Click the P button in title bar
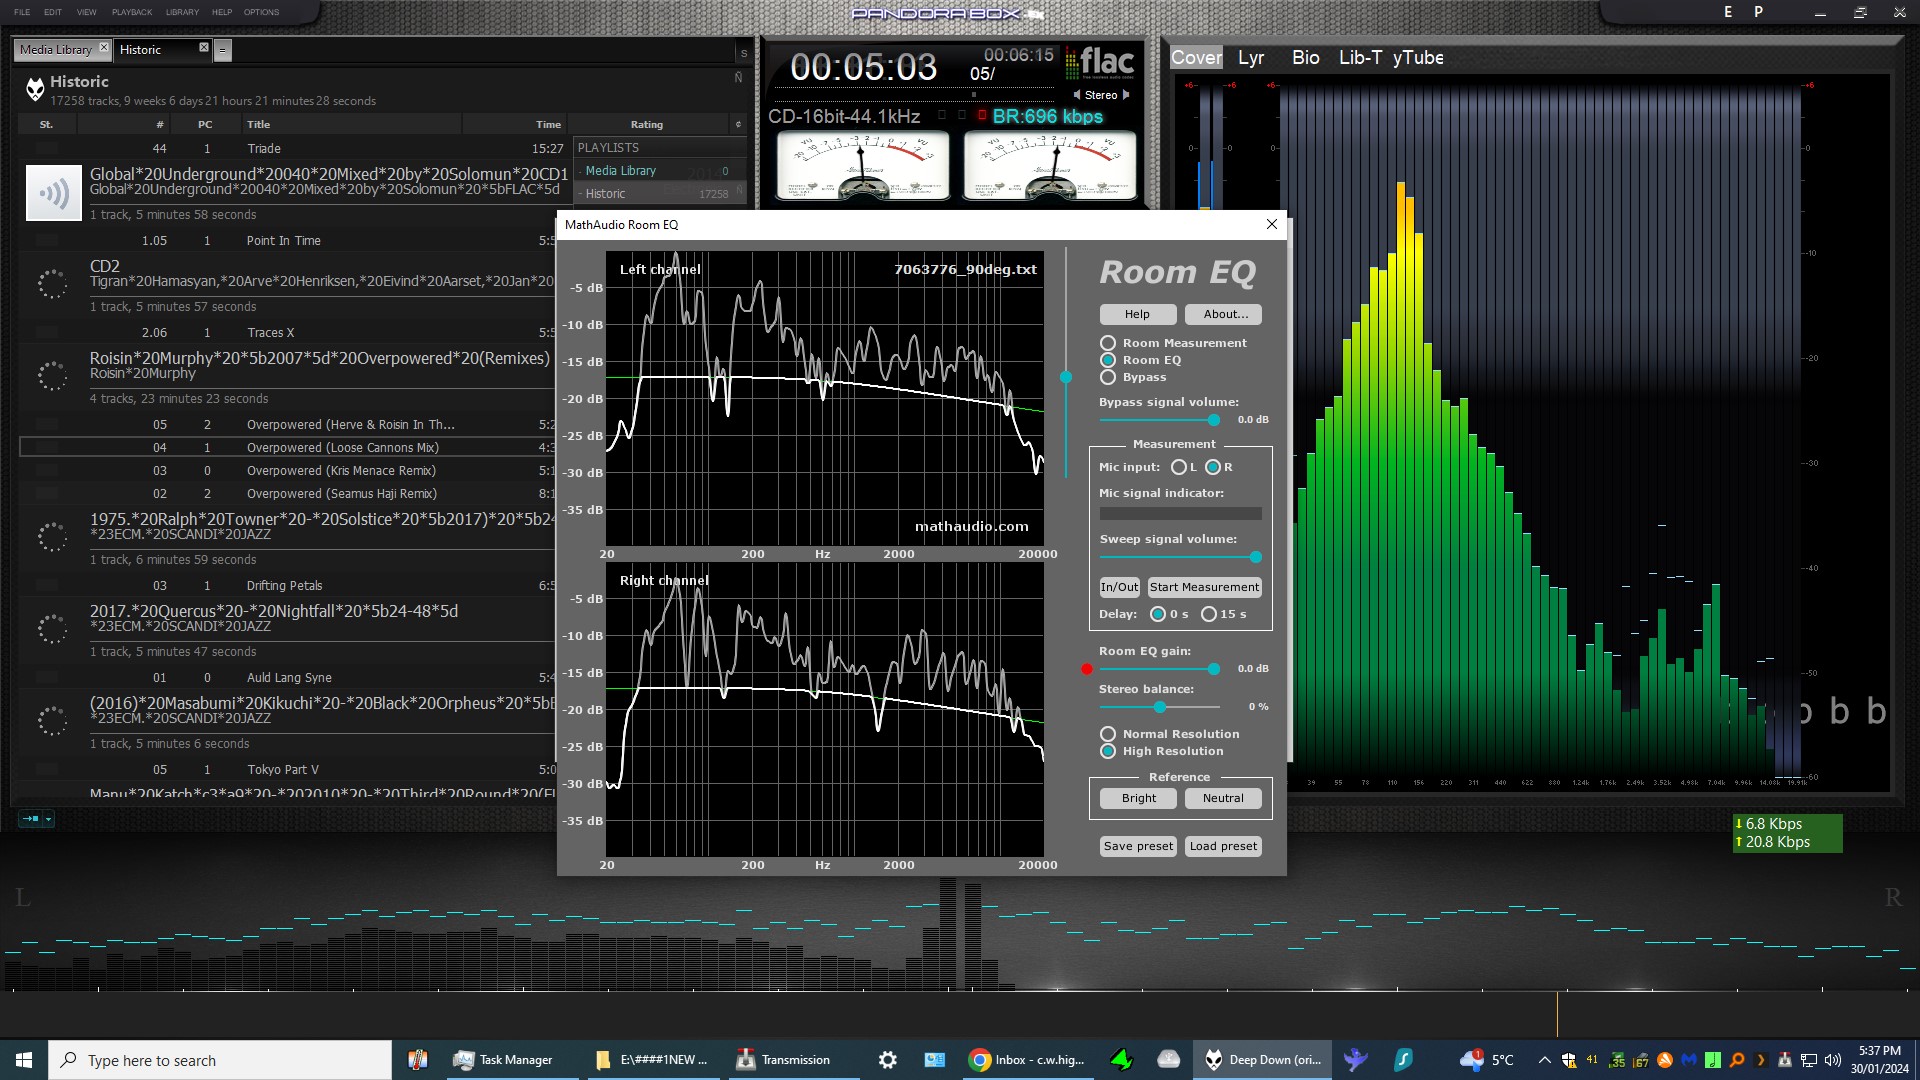The image size is (1920, 1080). click(x=1758, y=12)
